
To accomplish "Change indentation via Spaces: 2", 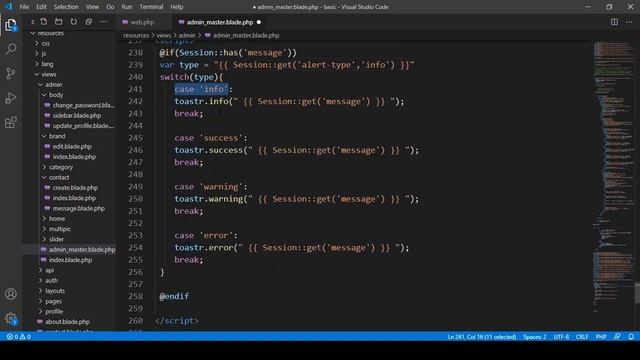I will pos(535,337).
